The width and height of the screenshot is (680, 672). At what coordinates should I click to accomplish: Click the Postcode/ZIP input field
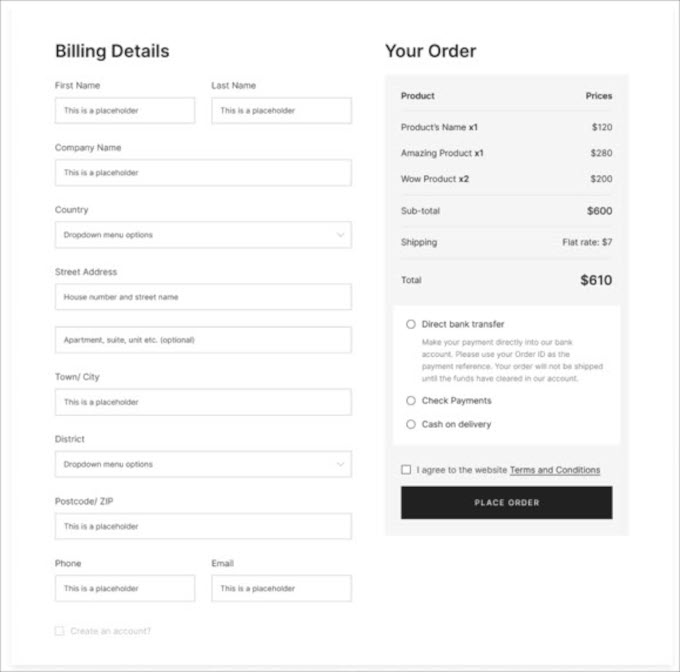tap(203, 526)
